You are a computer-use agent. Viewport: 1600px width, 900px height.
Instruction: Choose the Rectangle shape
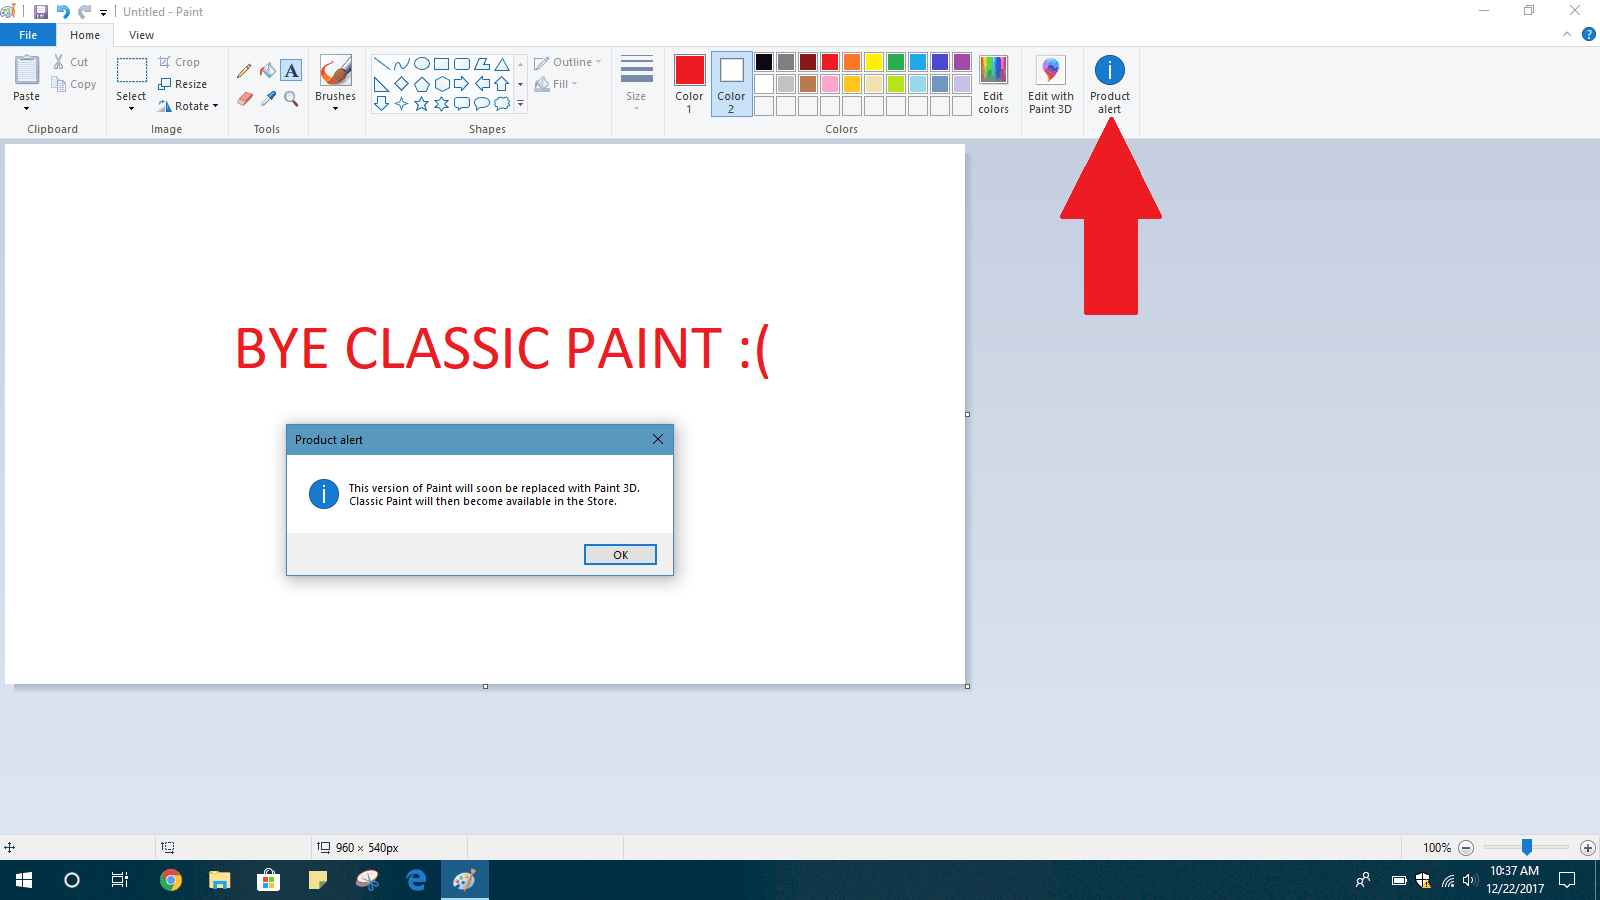[x=441, y=64]
